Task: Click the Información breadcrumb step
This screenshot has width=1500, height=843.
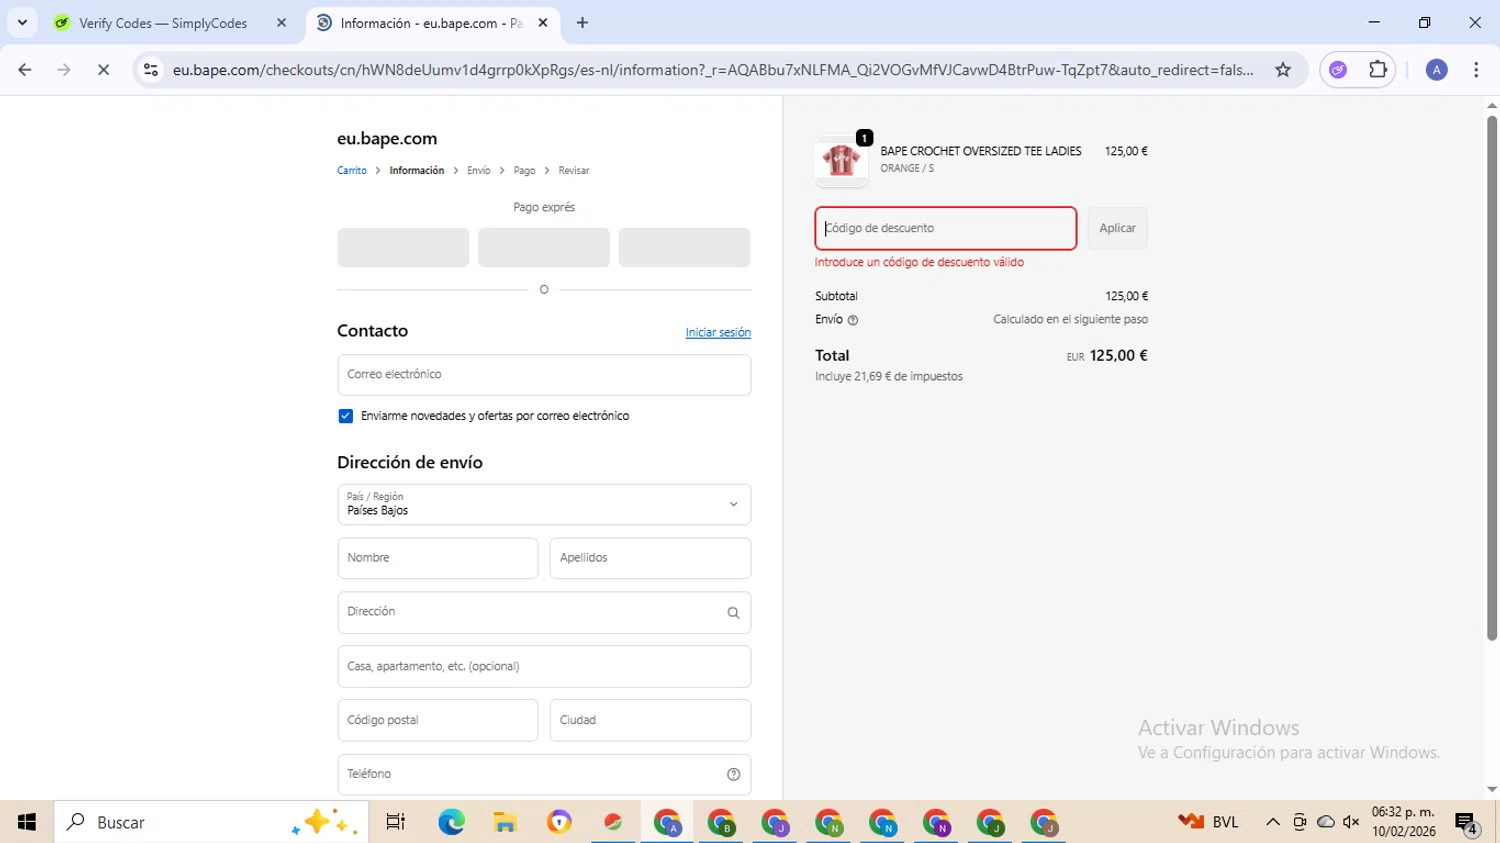Action: click(x=417, y=171)
